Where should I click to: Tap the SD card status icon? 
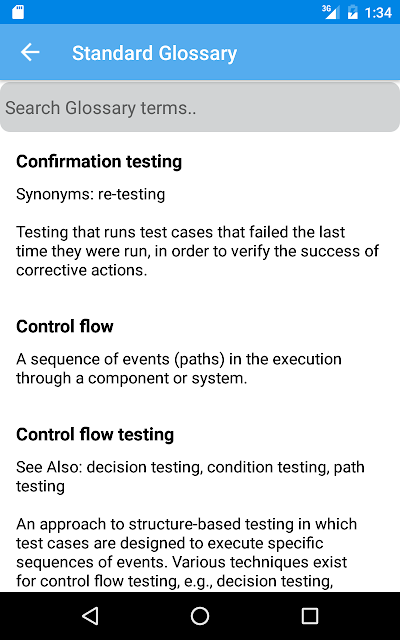pyautogui.click(x=18, y=12)
